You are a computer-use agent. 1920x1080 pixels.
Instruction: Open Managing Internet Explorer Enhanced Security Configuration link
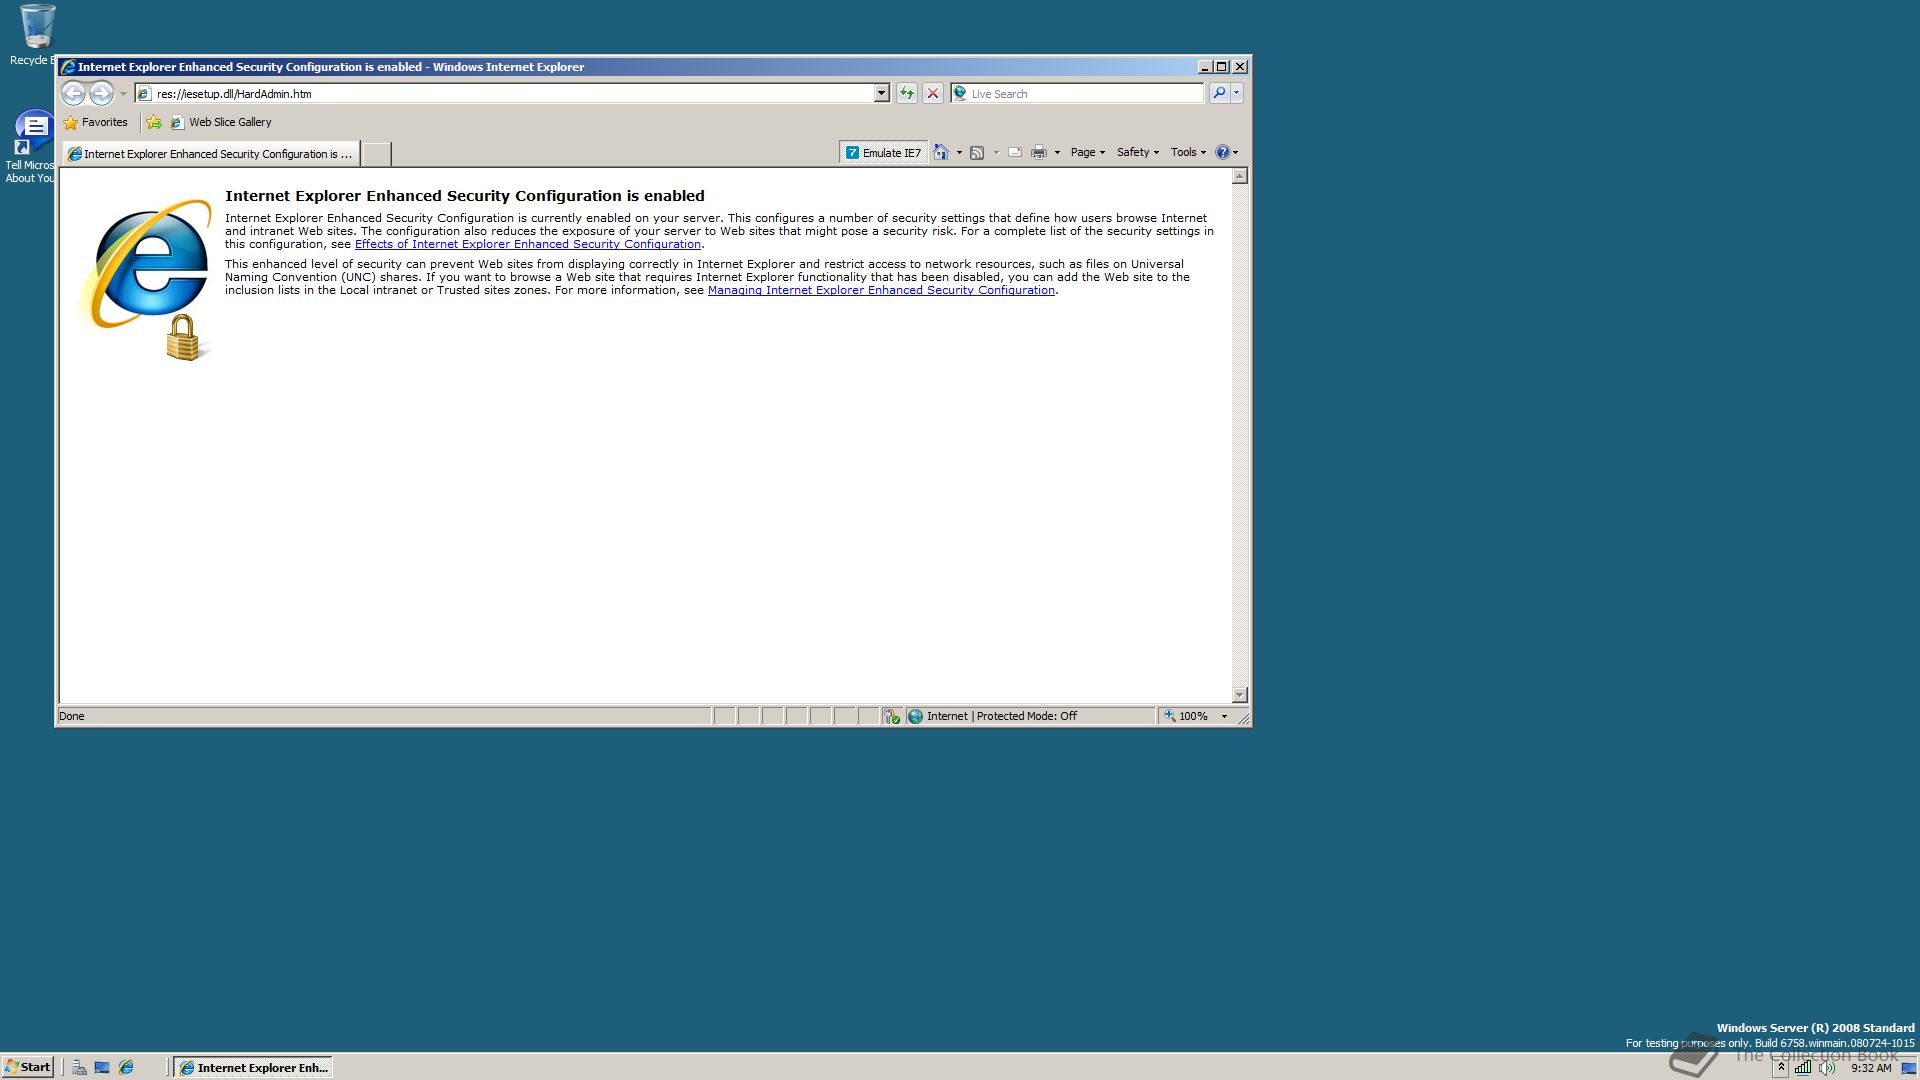coord(881,290)
